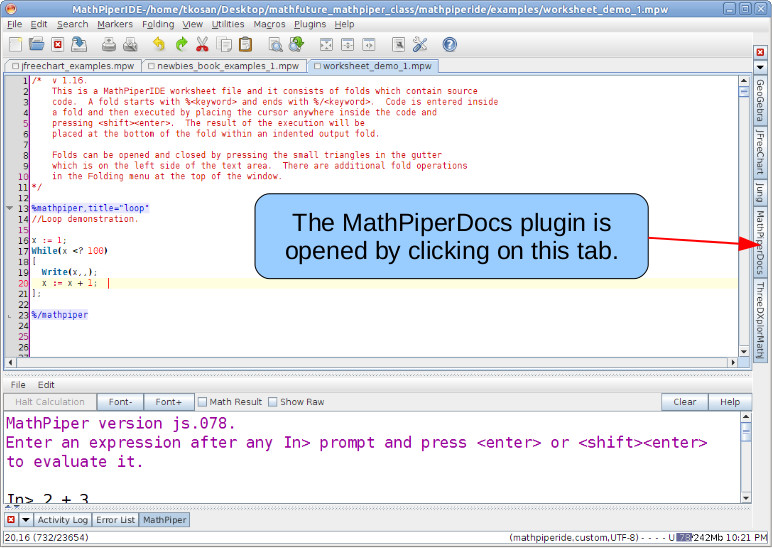Viewport: 772px width, 548px height.
Task: Click the Clear console button
Action: click(684, 402)
